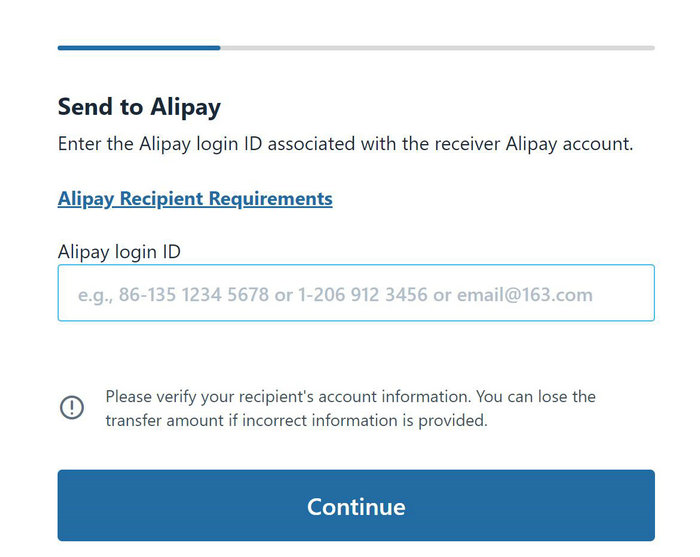700x557 pixels.
Task: Click the Continue button
Action: [x=356, y=505]
